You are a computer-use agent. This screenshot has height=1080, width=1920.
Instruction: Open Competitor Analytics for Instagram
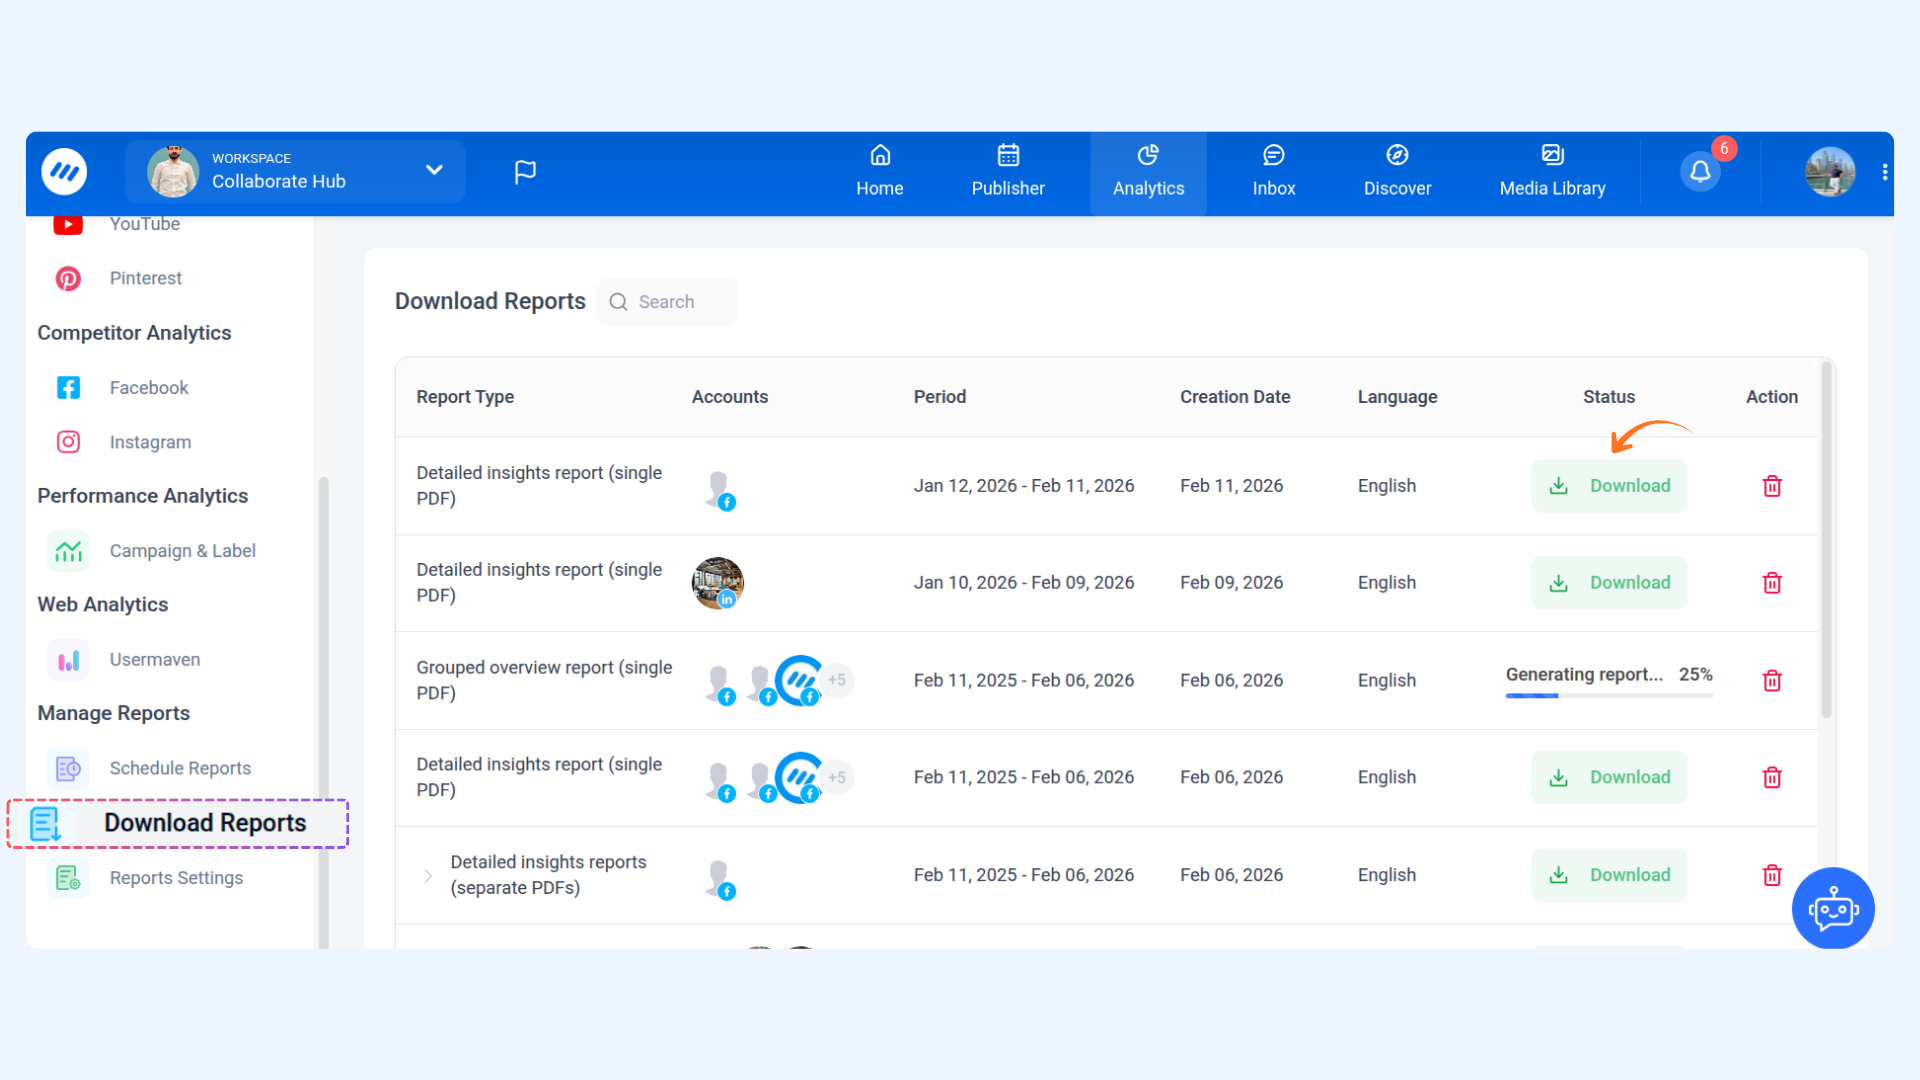150,442
